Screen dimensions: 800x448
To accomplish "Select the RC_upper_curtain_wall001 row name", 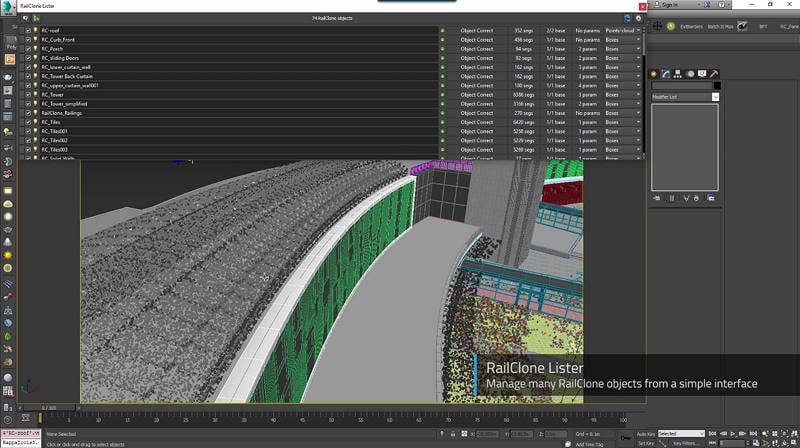I will coord(70,86).
